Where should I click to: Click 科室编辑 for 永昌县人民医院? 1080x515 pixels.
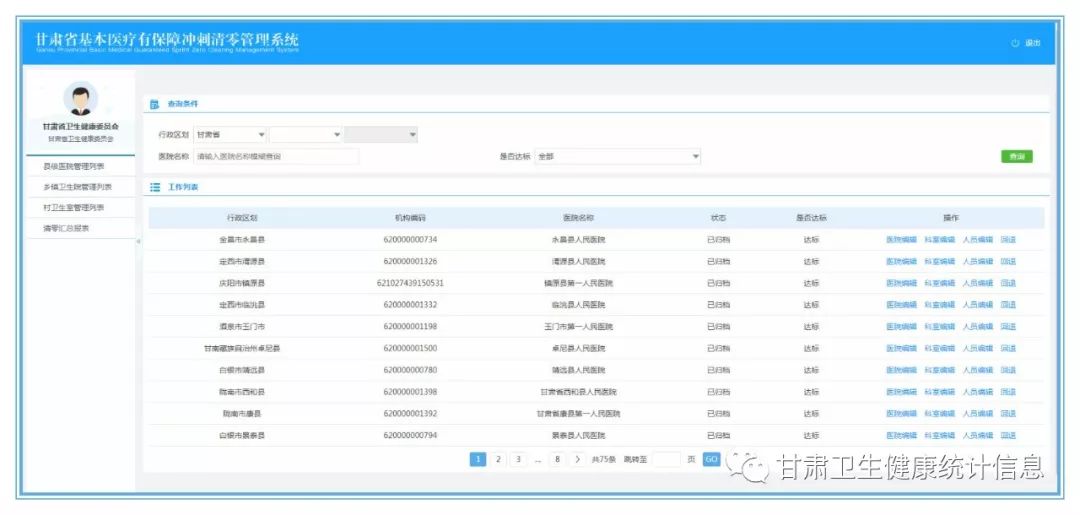[939, 240]
